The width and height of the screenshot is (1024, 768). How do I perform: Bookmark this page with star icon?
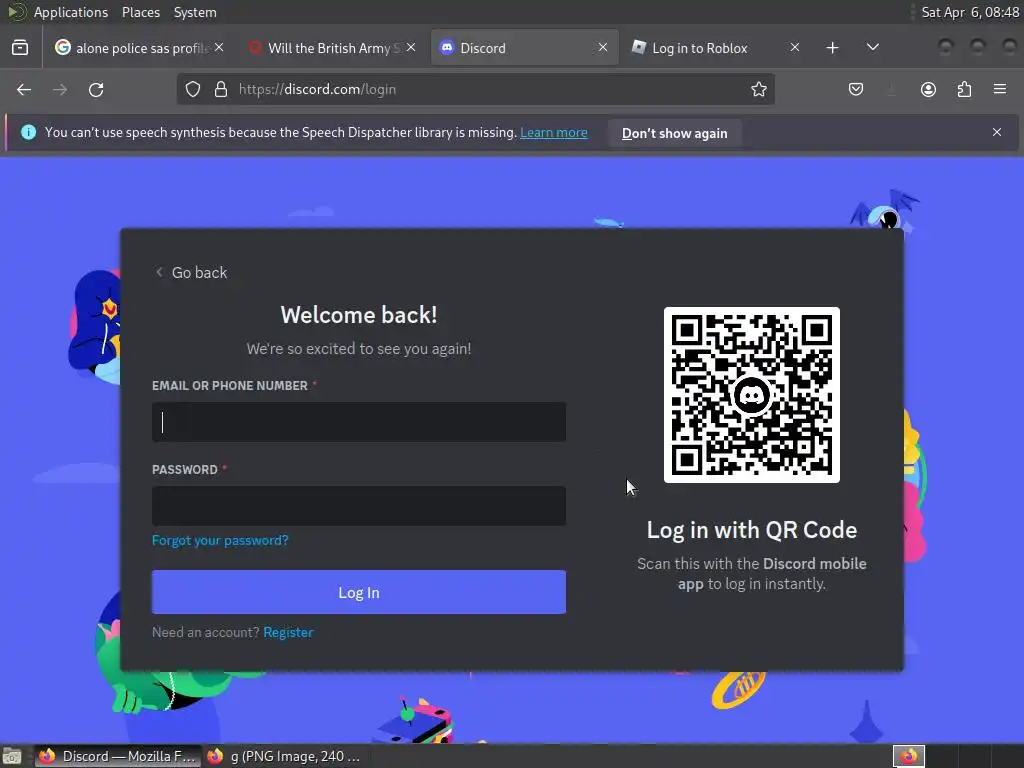pyautogui.click(x=758, y=89)
